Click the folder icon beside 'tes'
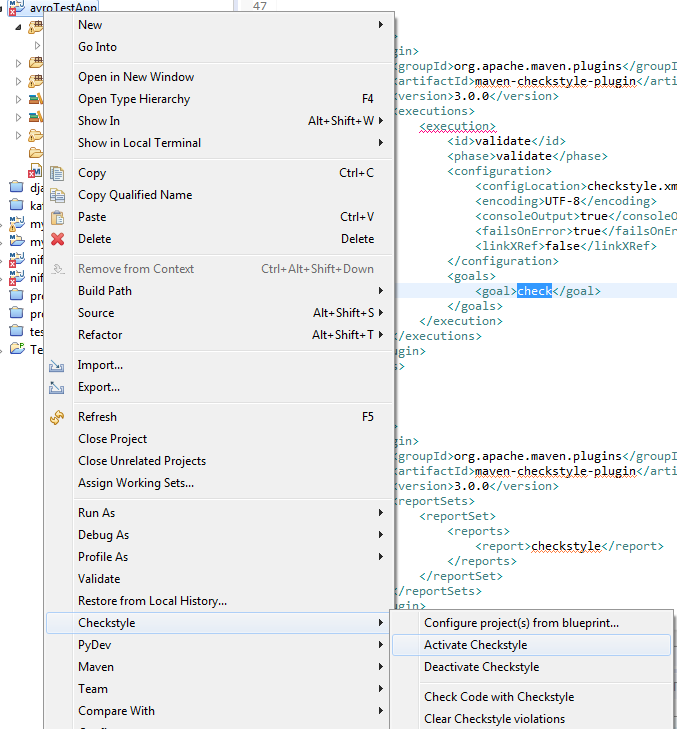The image size is (677, 729). point(17,331)
